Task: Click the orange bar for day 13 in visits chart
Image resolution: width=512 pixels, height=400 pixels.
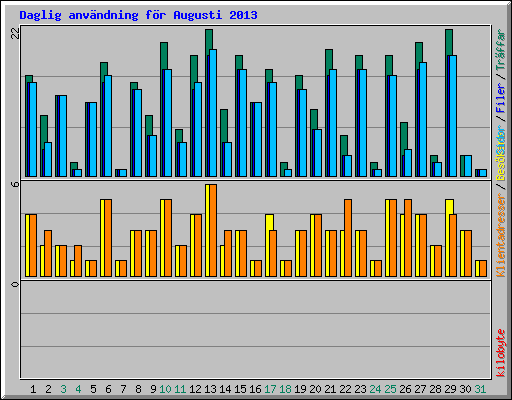Action: [213, 230]
